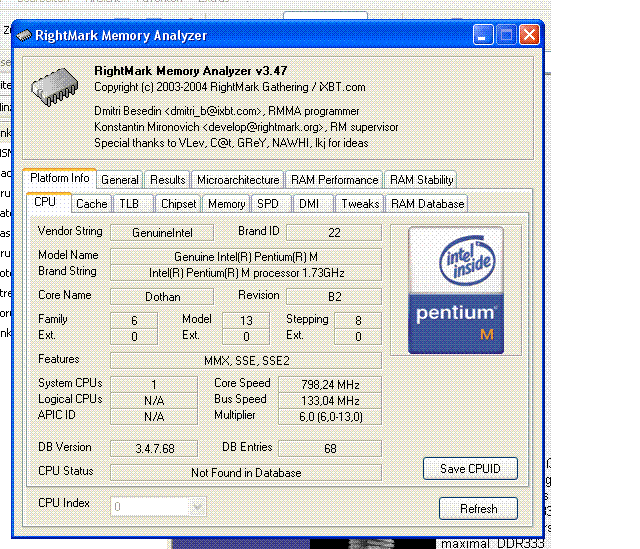This screenshot has width=640, height=549.
Task: Open the Tweaks sub-tab
Action: tap(360, 204)
